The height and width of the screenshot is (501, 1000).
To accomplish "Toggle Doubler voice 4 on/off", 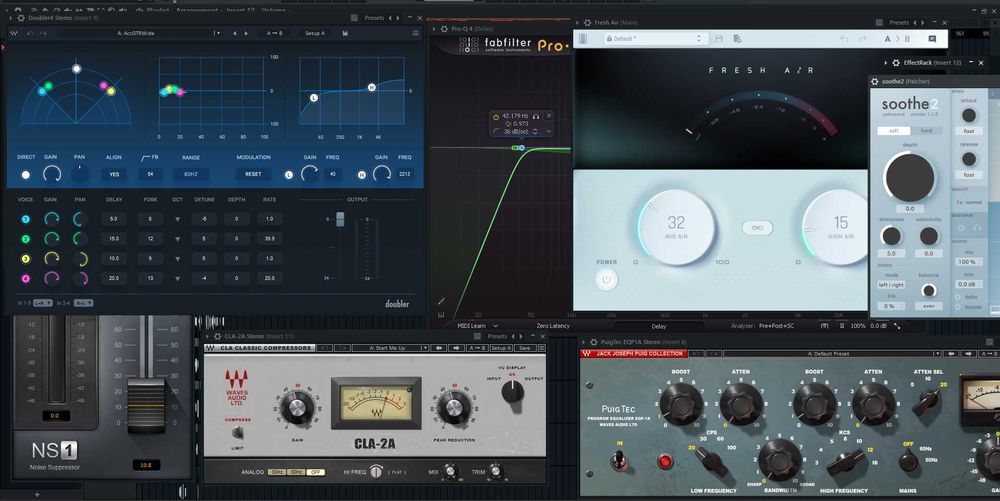I will (x=26, y=279).
